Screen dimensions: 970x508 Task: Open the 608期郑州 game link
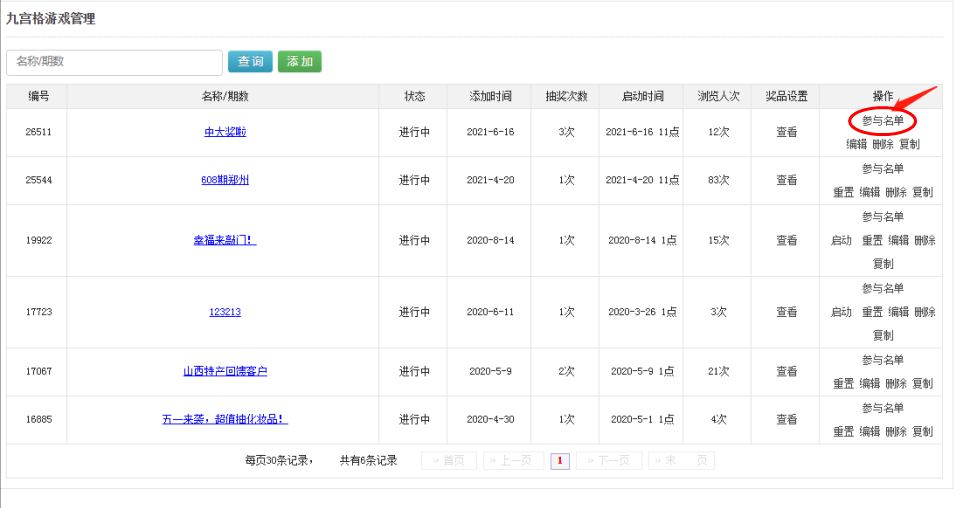pyautogui.click(x=225, y=180)
